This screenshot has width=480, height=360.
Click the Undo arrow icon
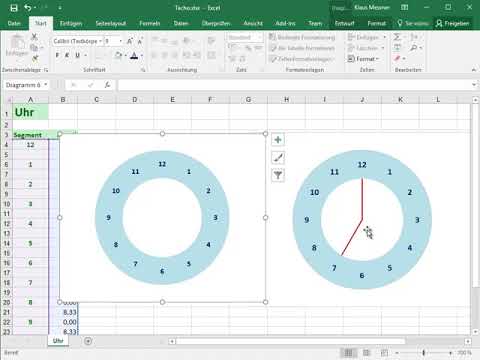click(28, 8)
